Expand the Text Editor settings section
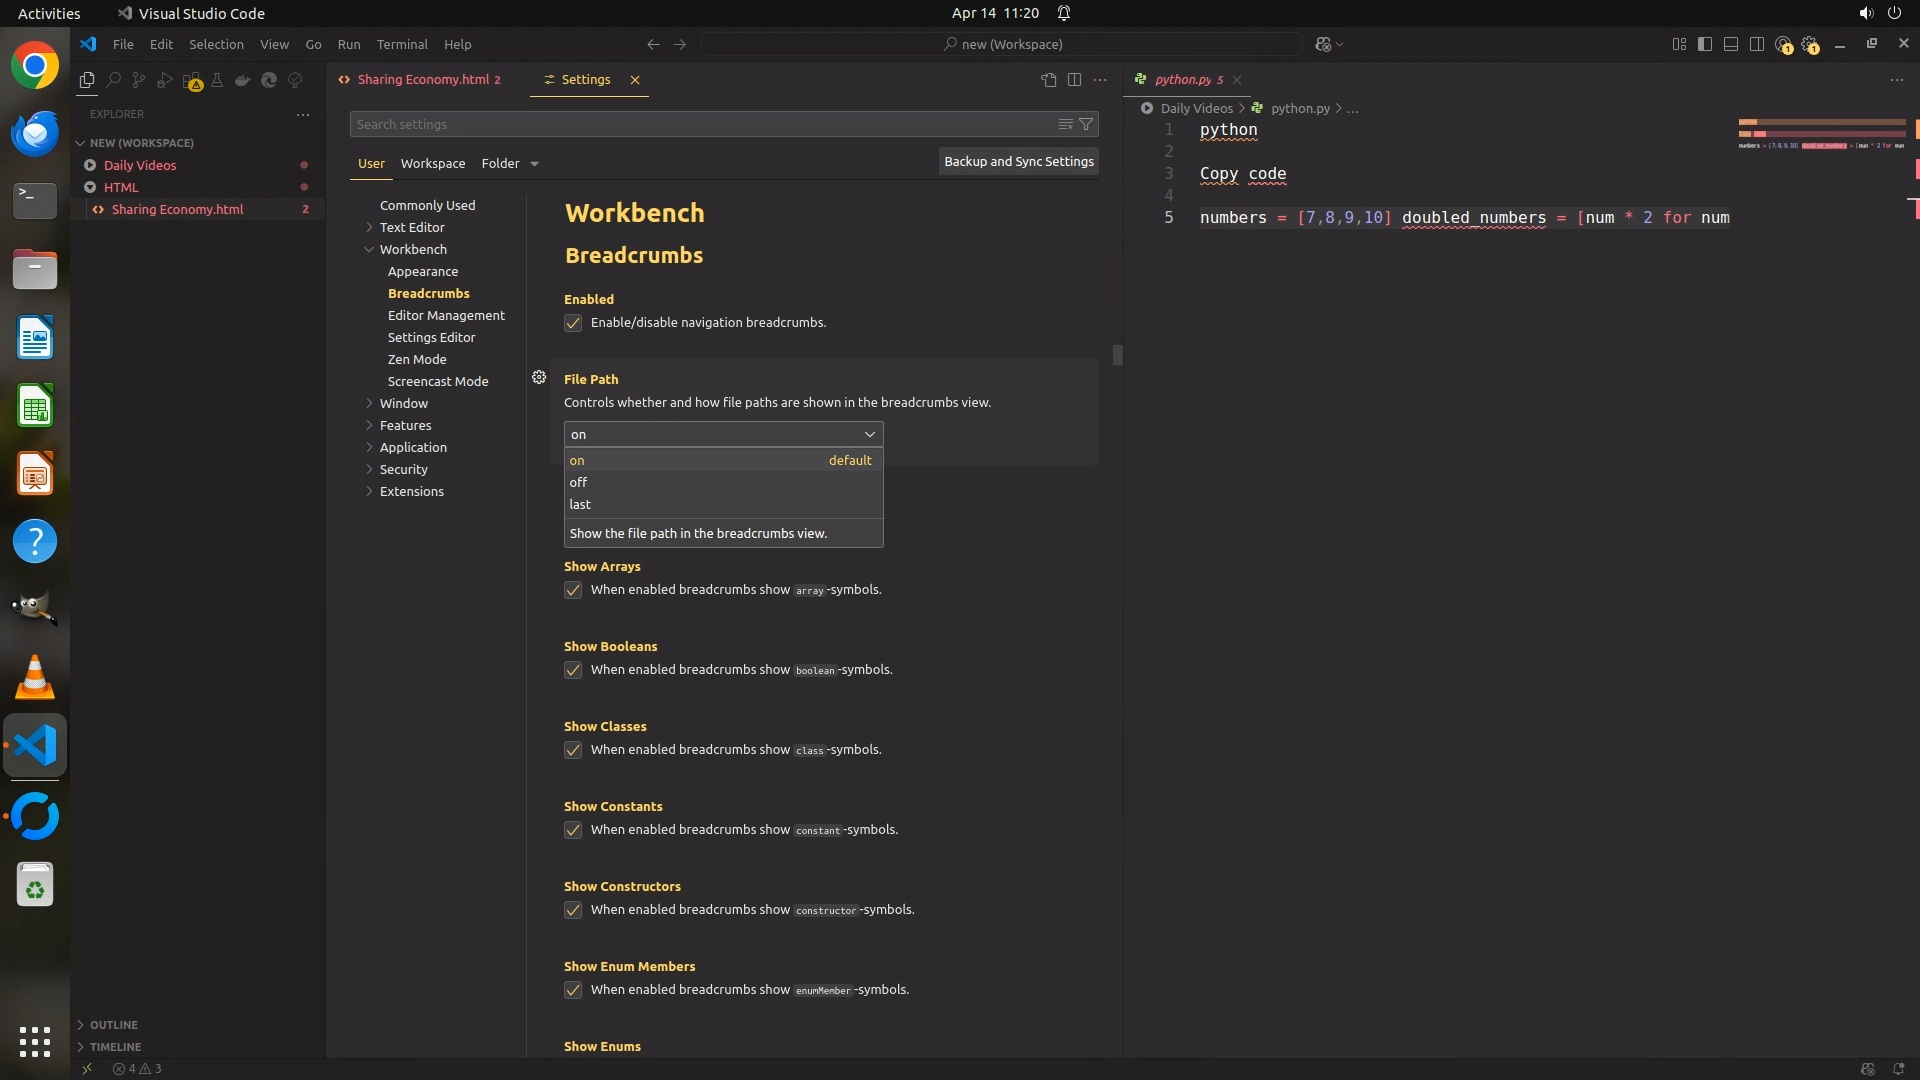 pos(412,227)
